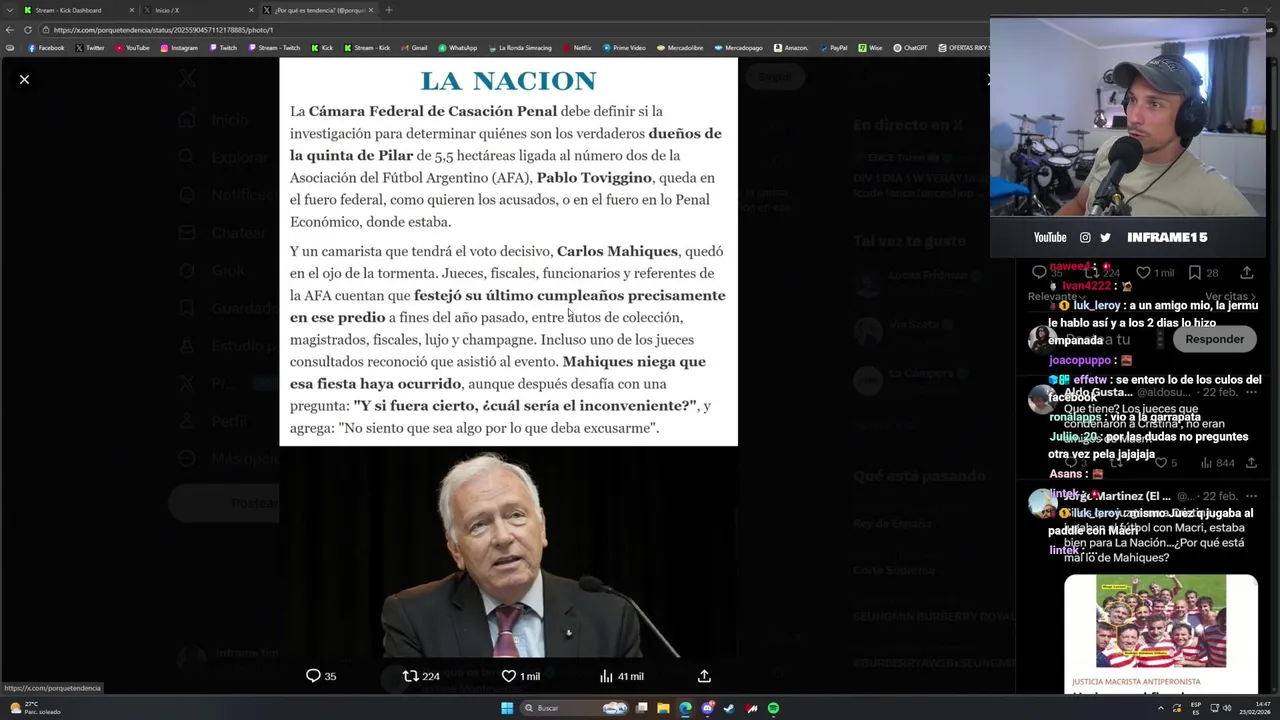Open the volume control in the system tray
Viewport: 1280px width, 720px height.
click(x=1227, y=708)
